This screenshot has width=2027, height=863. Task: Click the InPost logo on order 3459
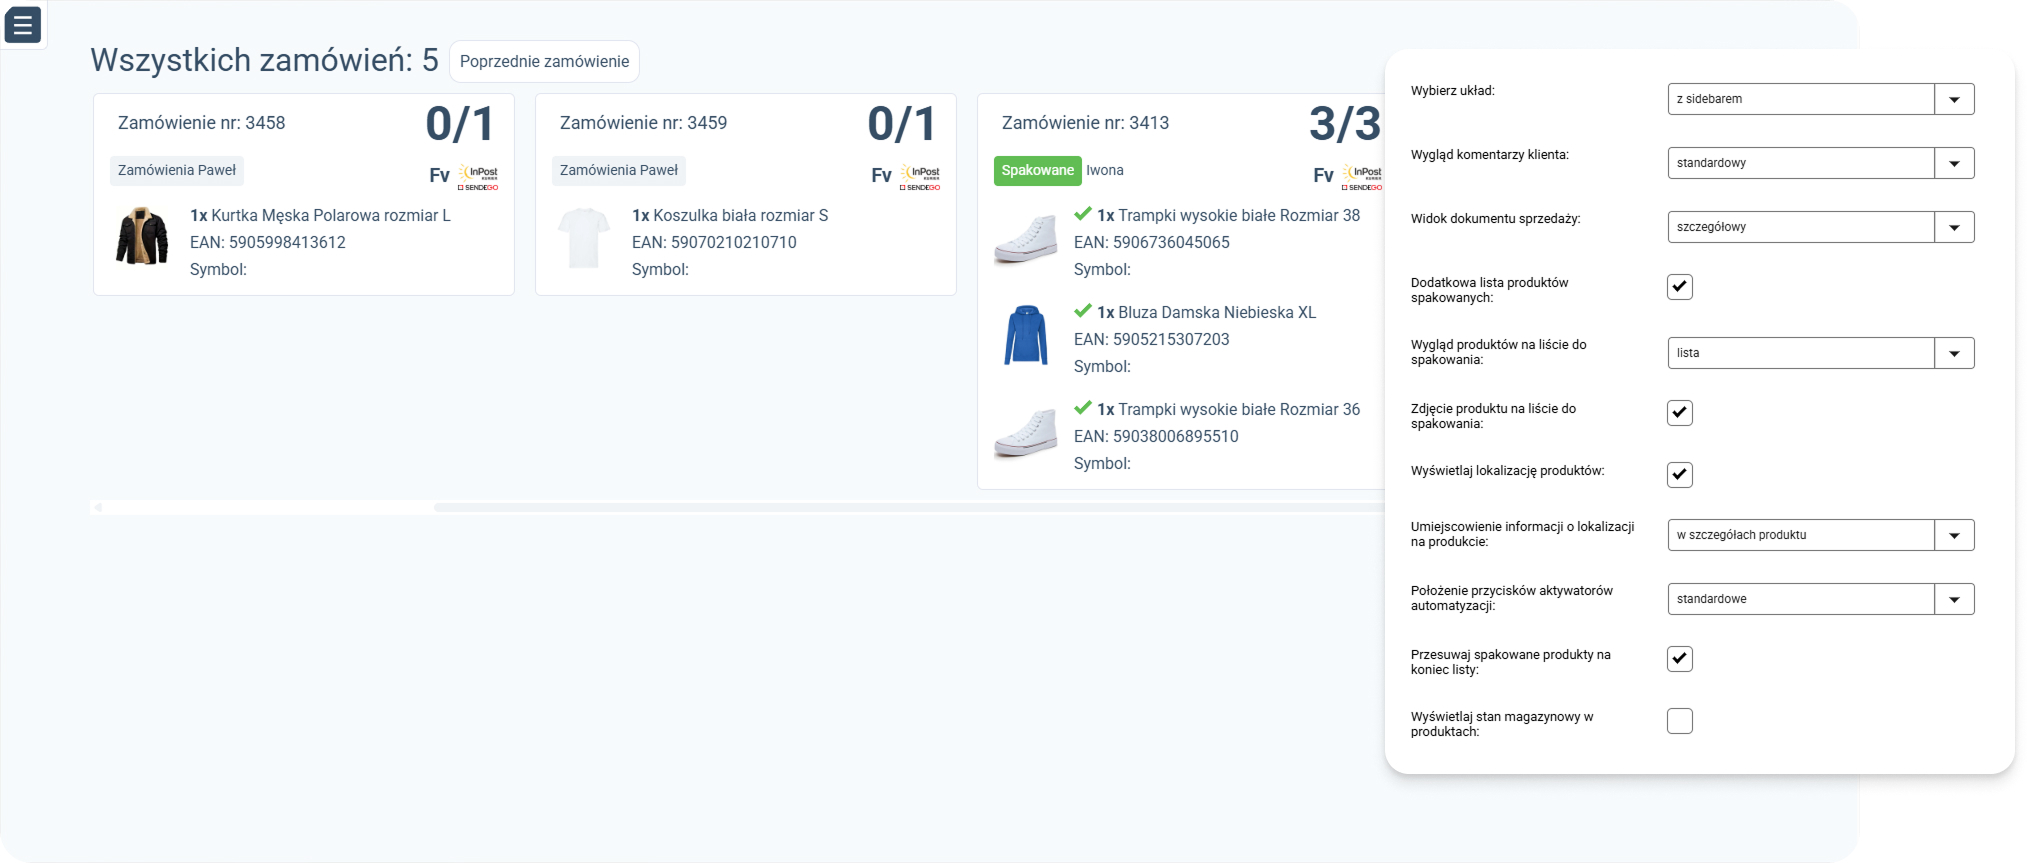click(x=920, y=177)
